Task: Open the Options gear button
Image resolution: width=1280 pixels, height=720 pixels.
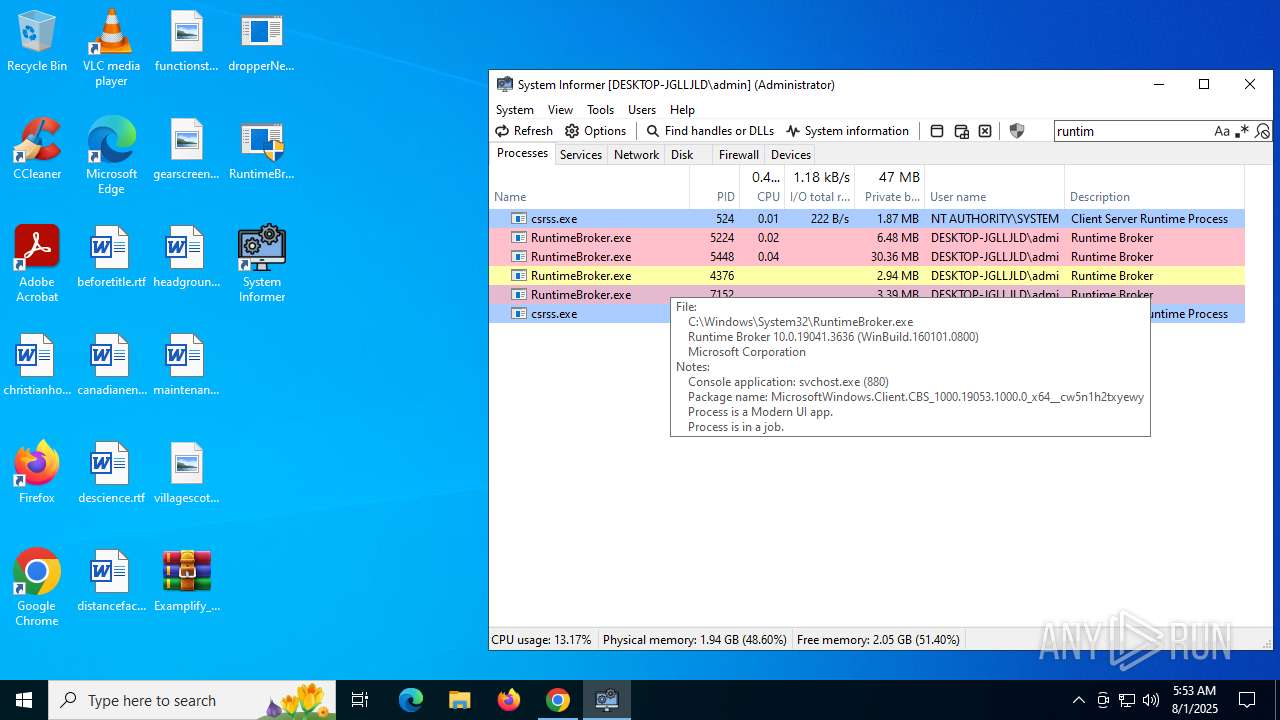Action: [595, 131]
